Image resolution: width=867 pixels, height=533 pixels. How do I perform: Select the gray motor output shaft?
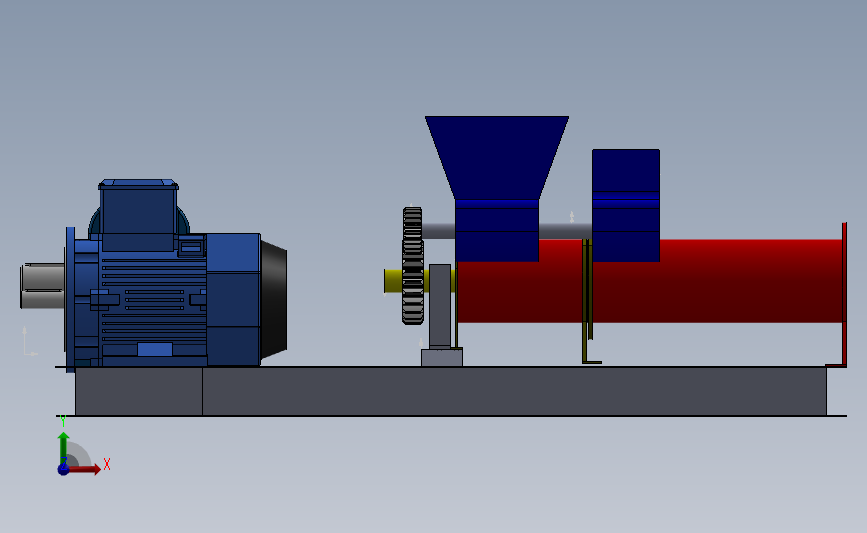43,286
